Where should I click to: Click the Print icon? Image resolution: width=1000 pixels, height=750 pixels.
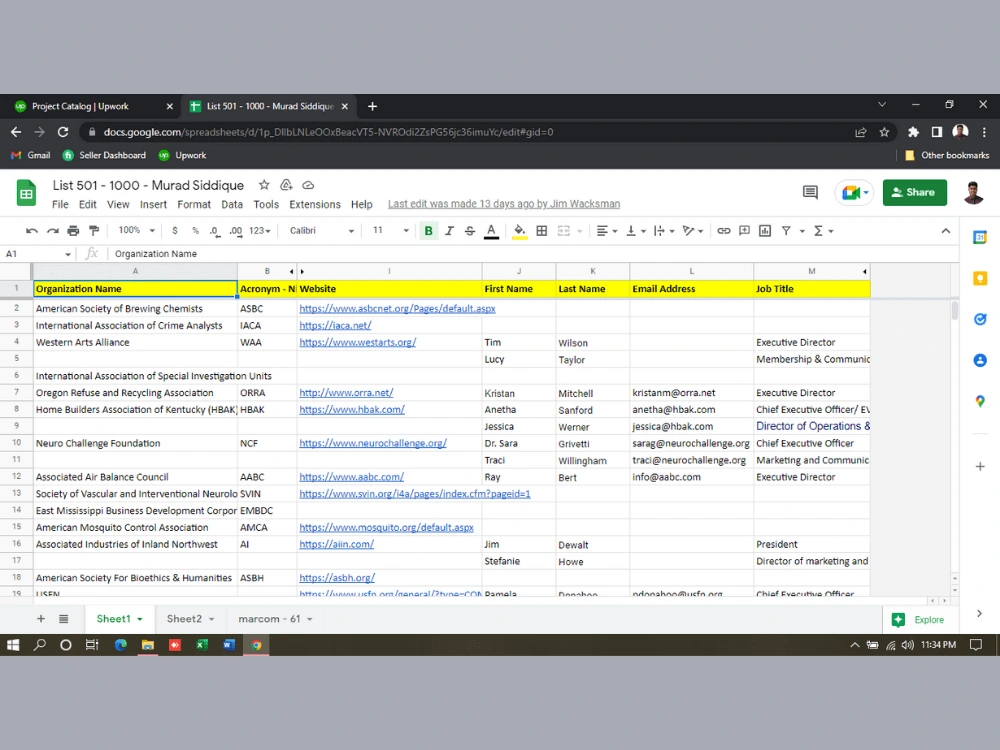(73, 231)
